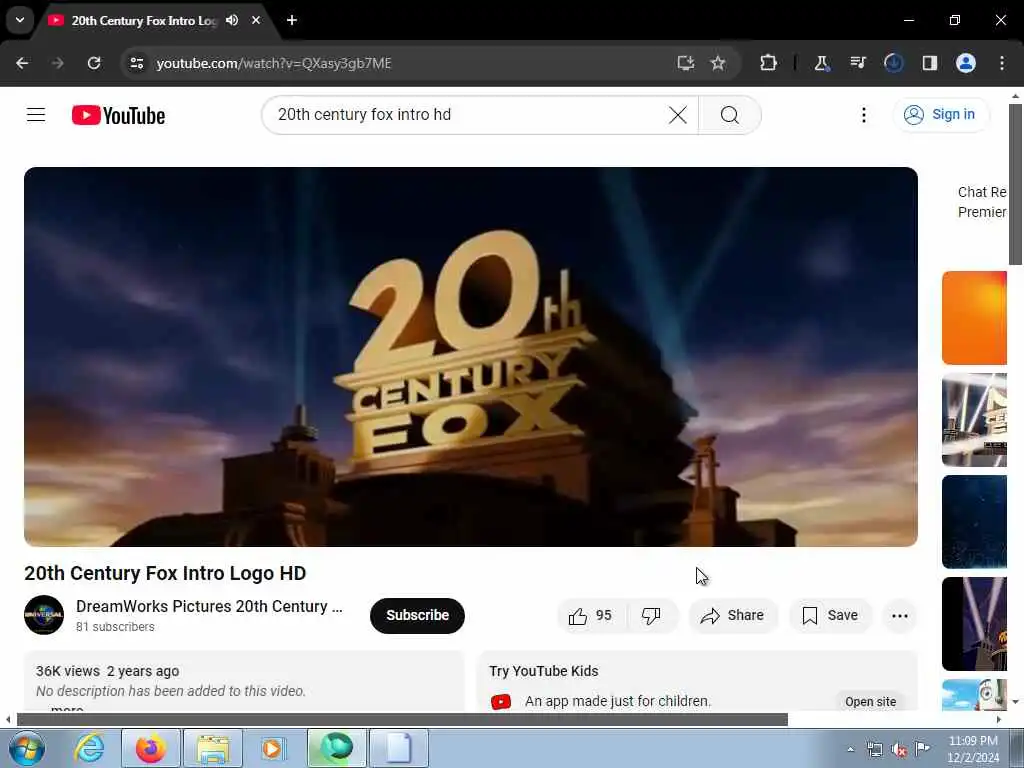Screen dimensions: 1024x768
Task: Open the YouTube hamburger guide menu
Action: tap(36, 115)
